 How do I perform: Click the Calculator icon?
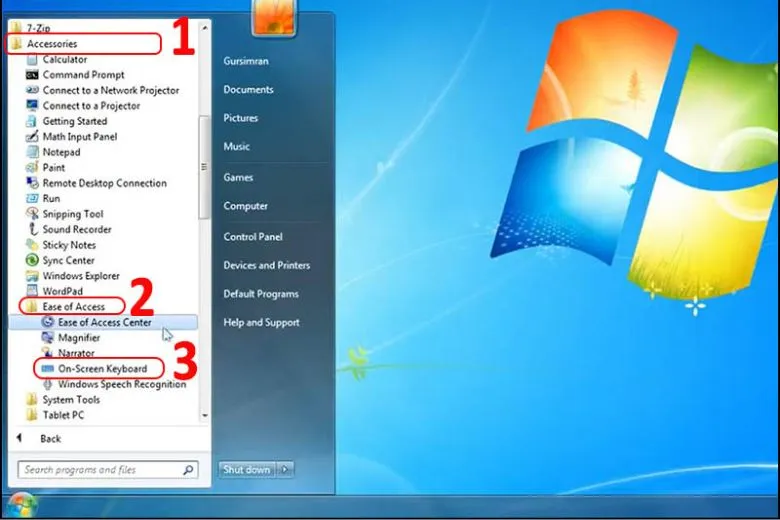click(x=32, y=60)
